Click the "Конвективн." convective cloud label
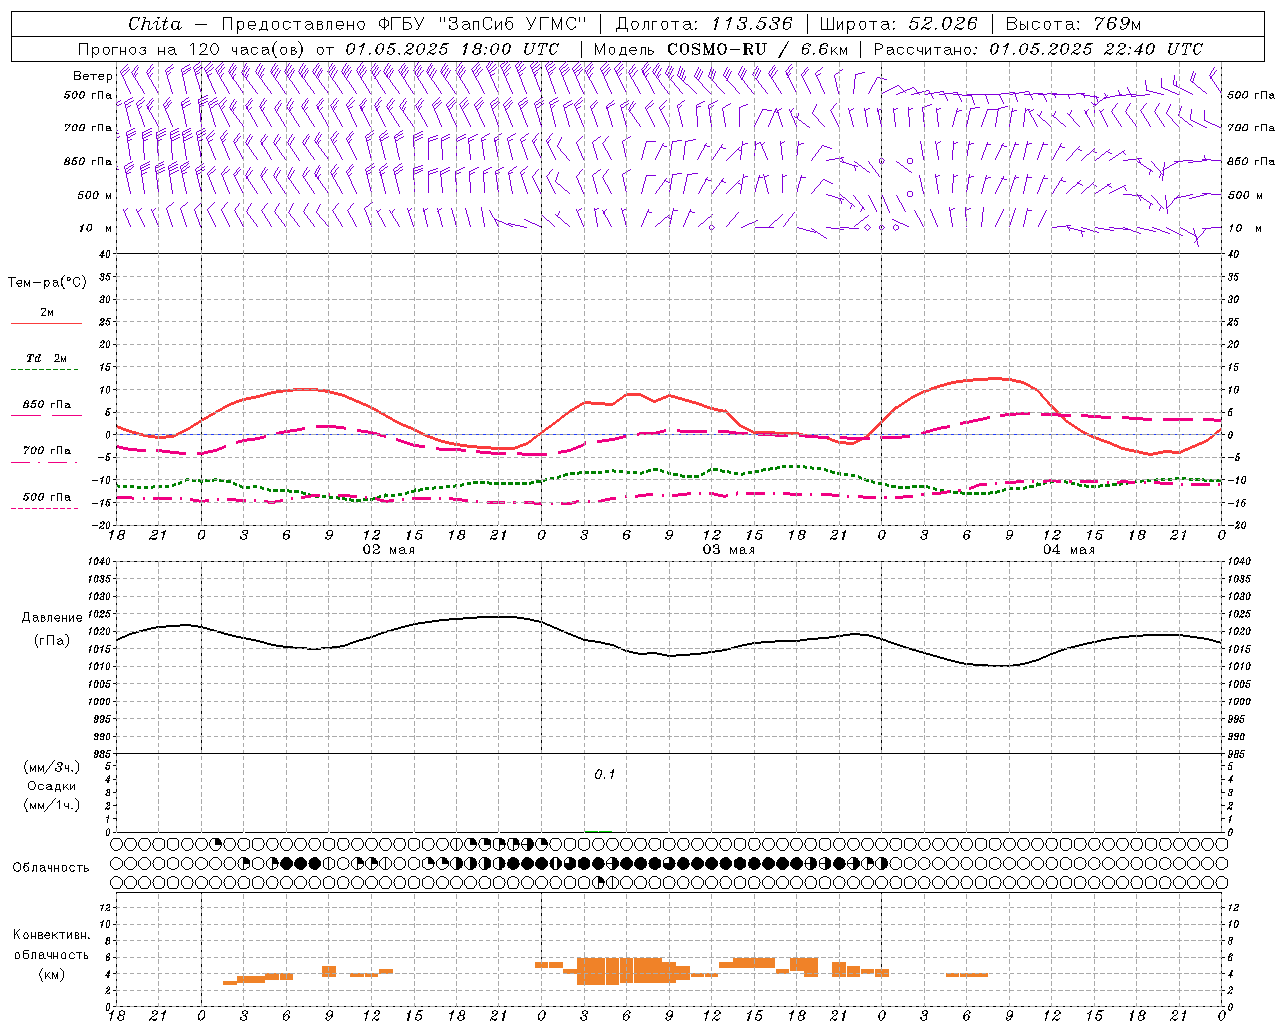 click(52, 935)
